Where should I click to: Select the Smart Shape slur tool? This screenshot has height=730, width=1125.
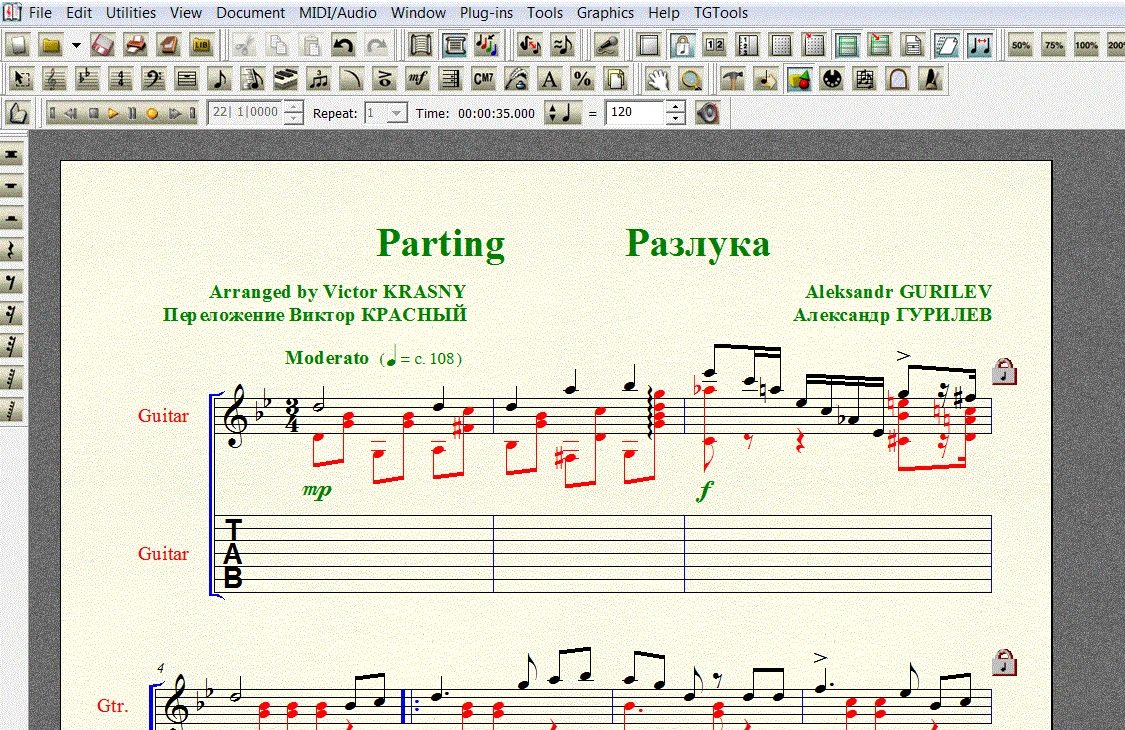click(x=352, y=79)
